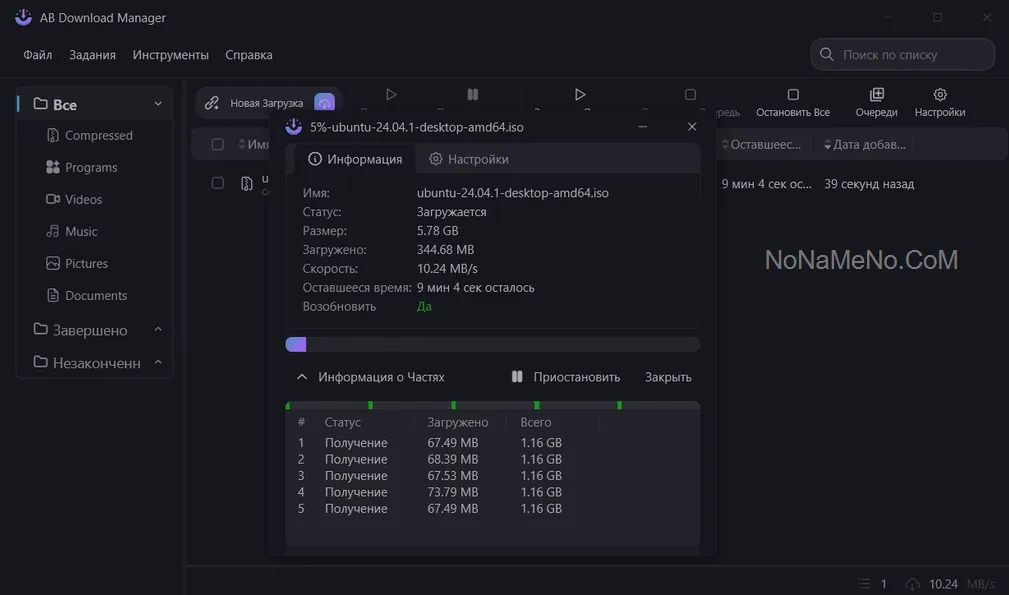The image size is (1009, 595).
Task: Check the ubuntu download row checkbox
Action: click(x=218, y=183)
